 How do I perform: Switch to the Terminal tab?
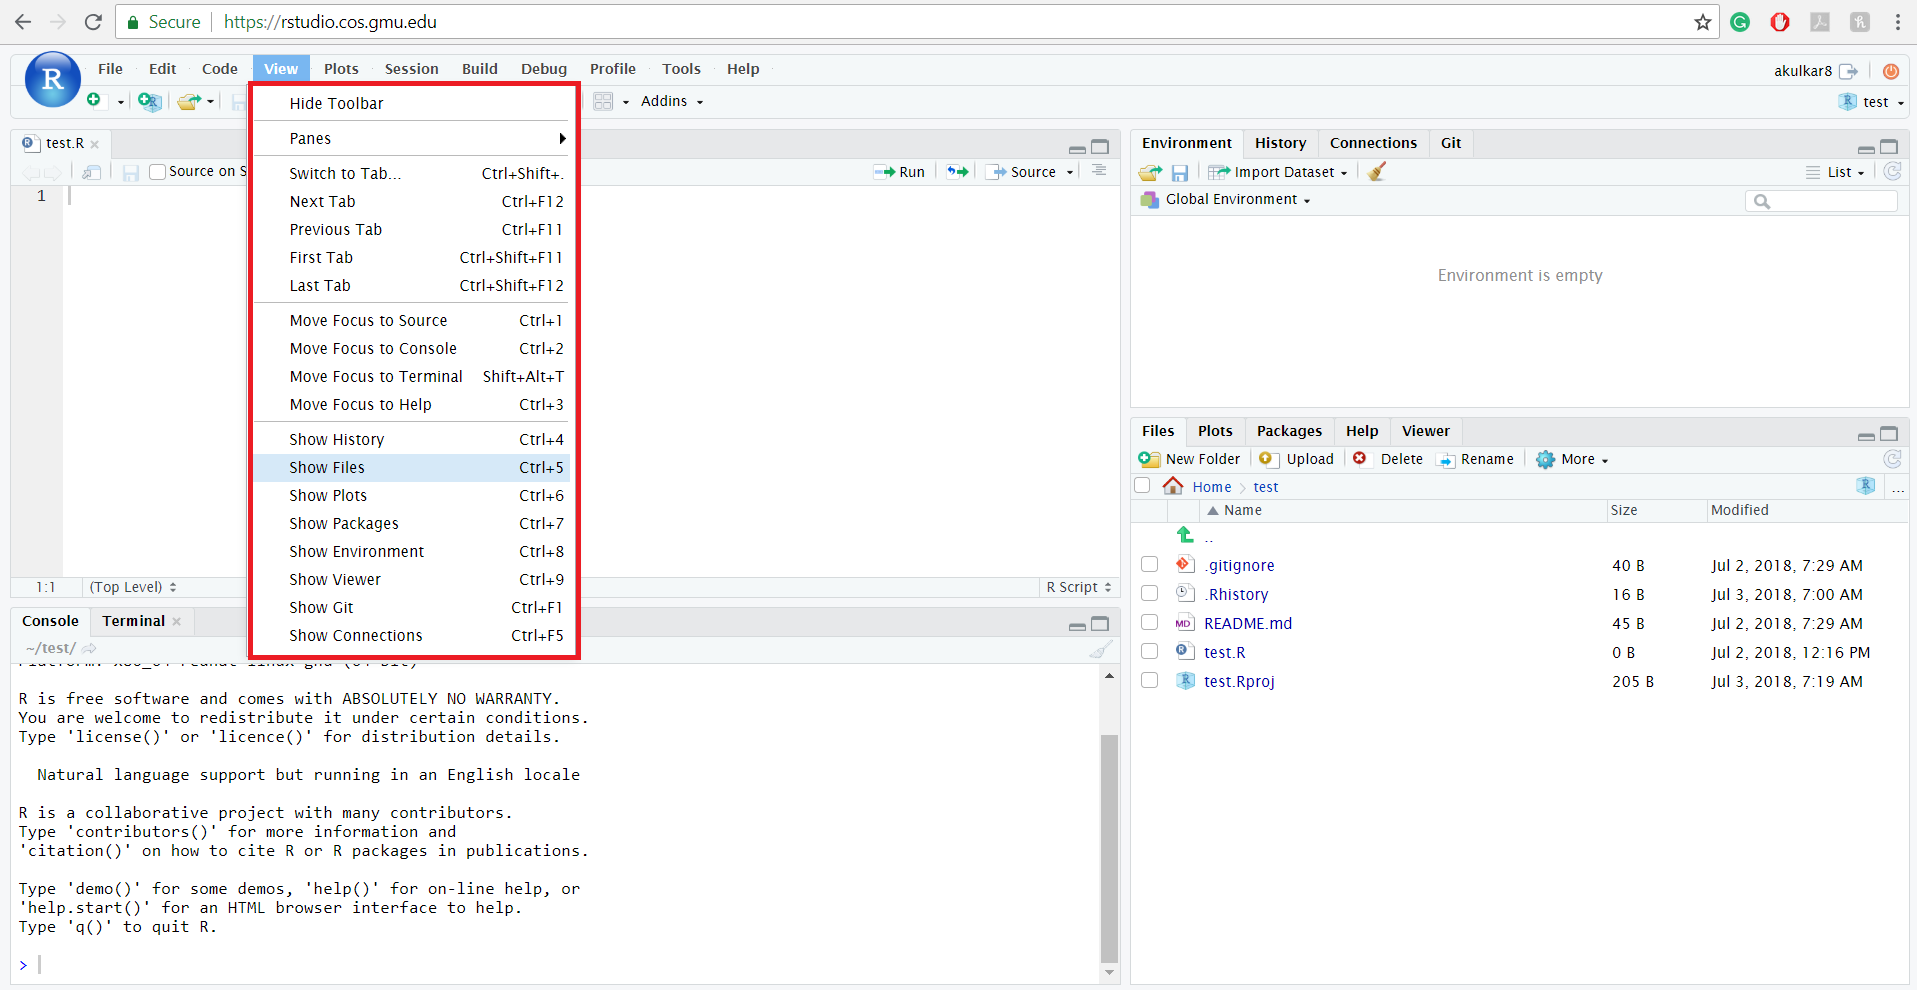click(133, 621)
